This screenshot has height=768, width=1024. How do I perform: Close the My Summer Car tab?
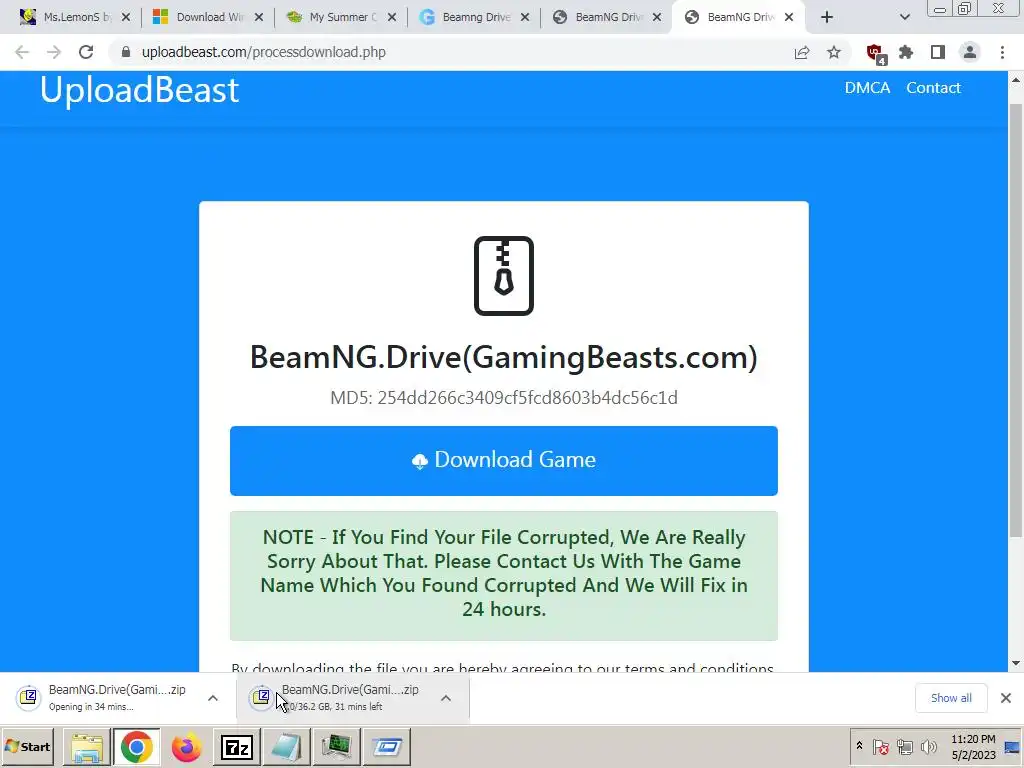(392, 17)
